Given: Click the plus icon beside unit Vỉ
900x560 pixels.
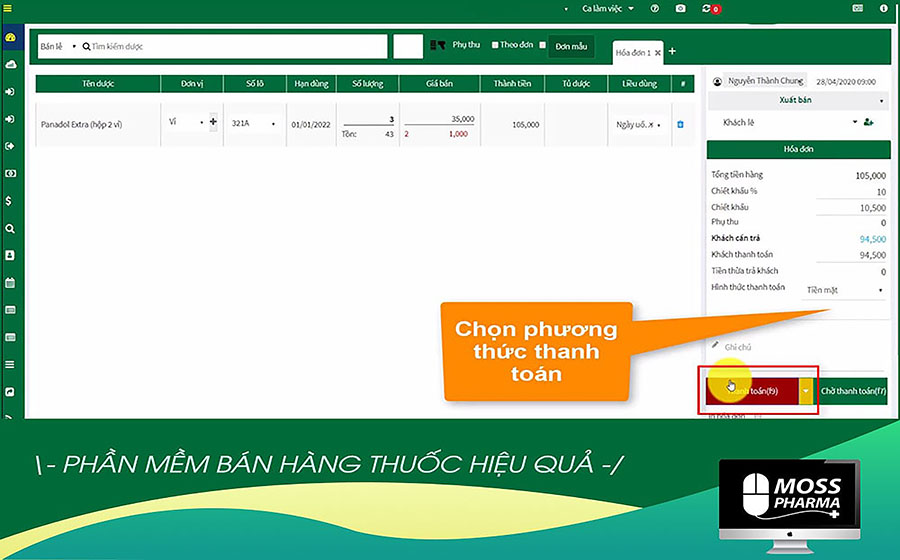Looking at the screenshot, I should click(x=213, y=122).
